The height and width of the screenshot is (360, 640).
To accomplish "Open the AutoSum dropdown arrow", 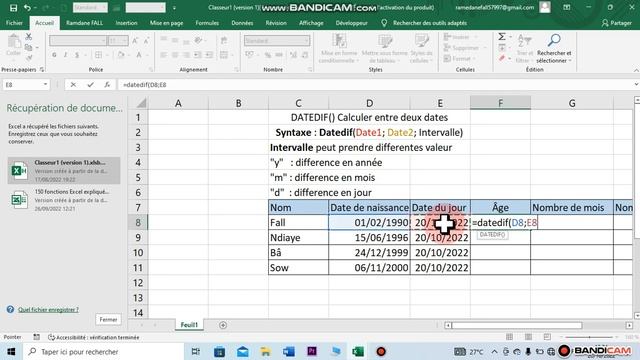I will click(x=510, y=37).
